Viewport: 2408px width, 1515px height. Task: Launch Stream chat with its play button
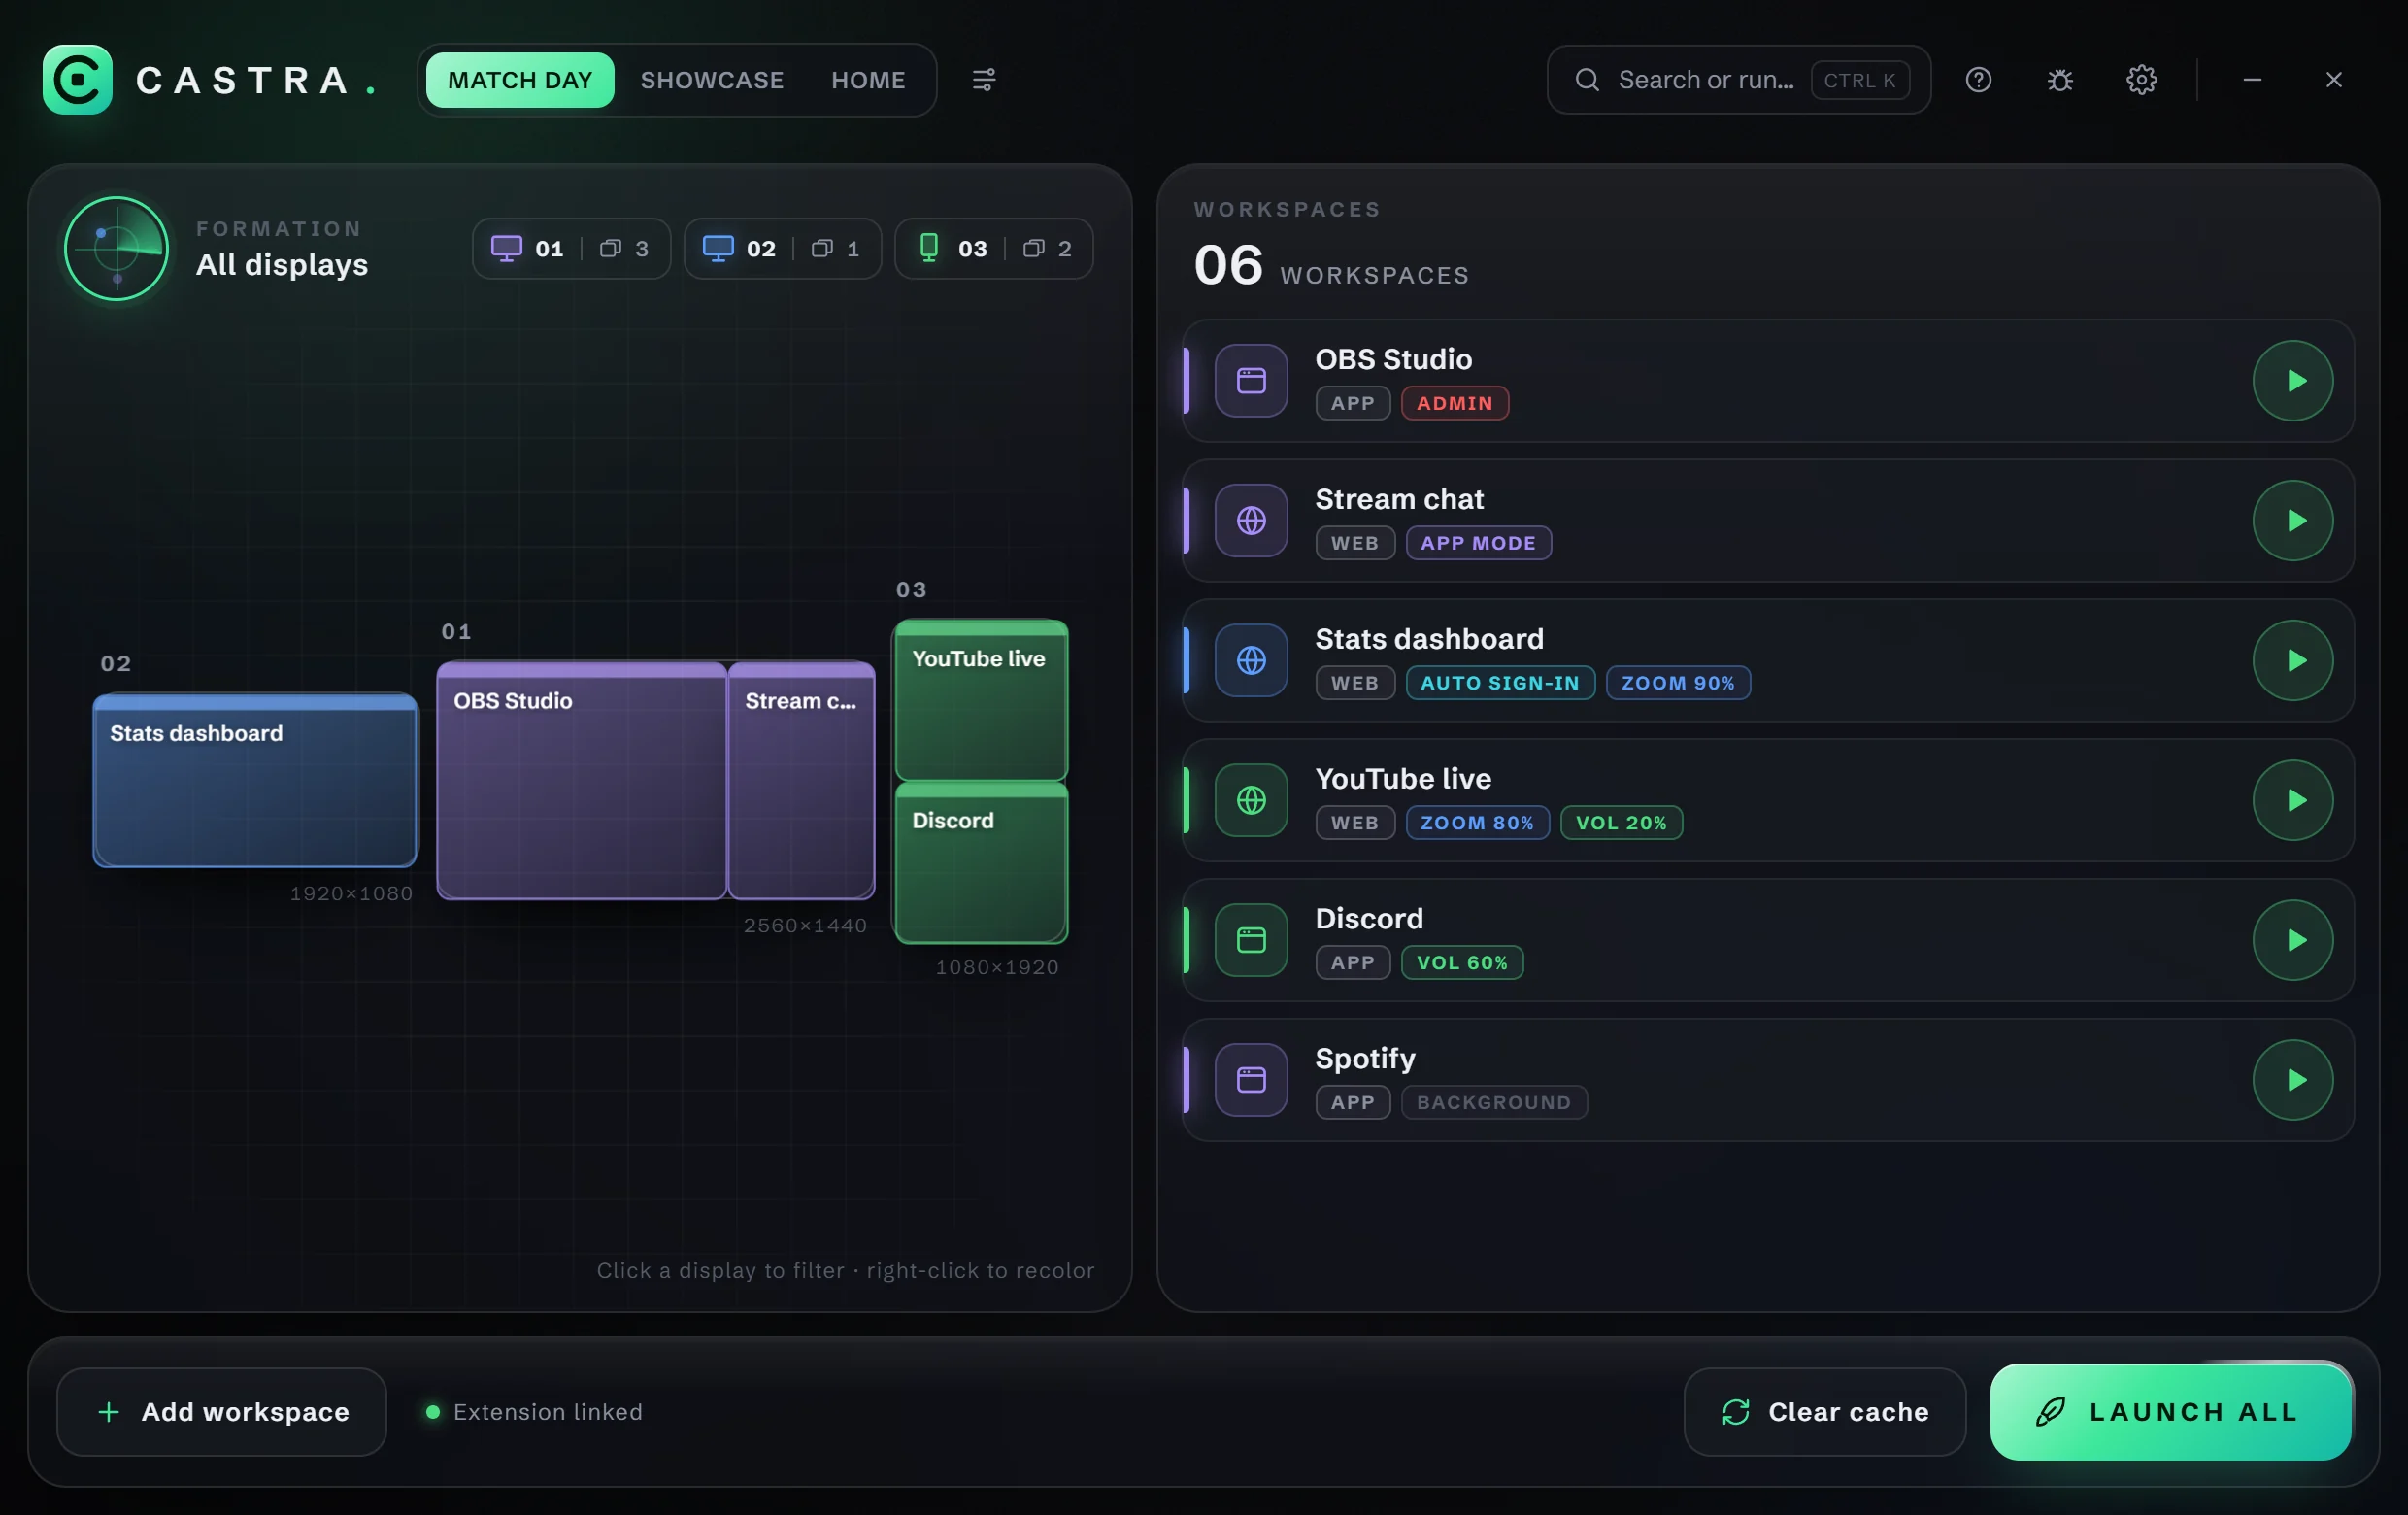2292,520
